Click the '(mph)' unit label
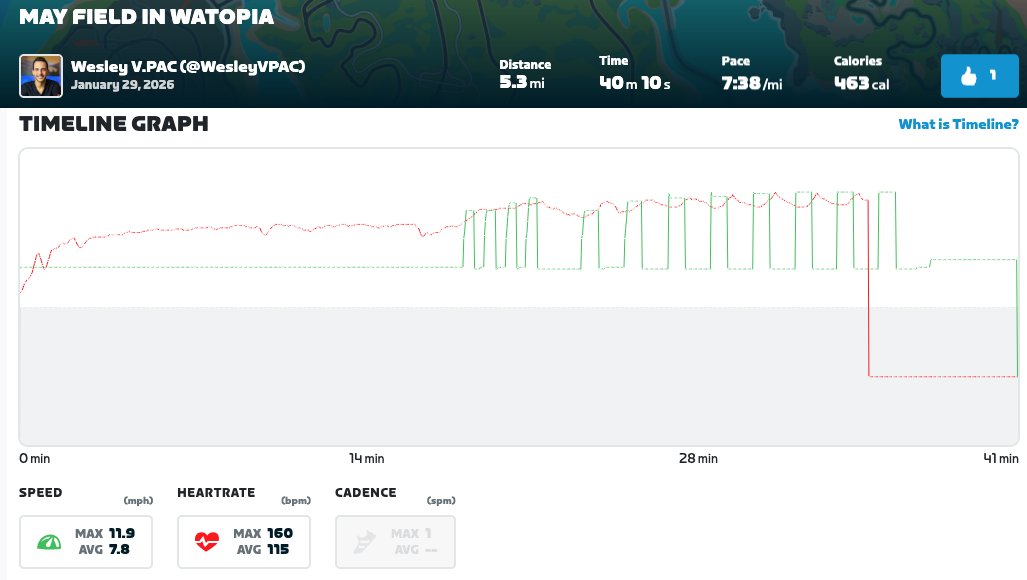This screenshot has height=580, width=1027. pos(138,501)
